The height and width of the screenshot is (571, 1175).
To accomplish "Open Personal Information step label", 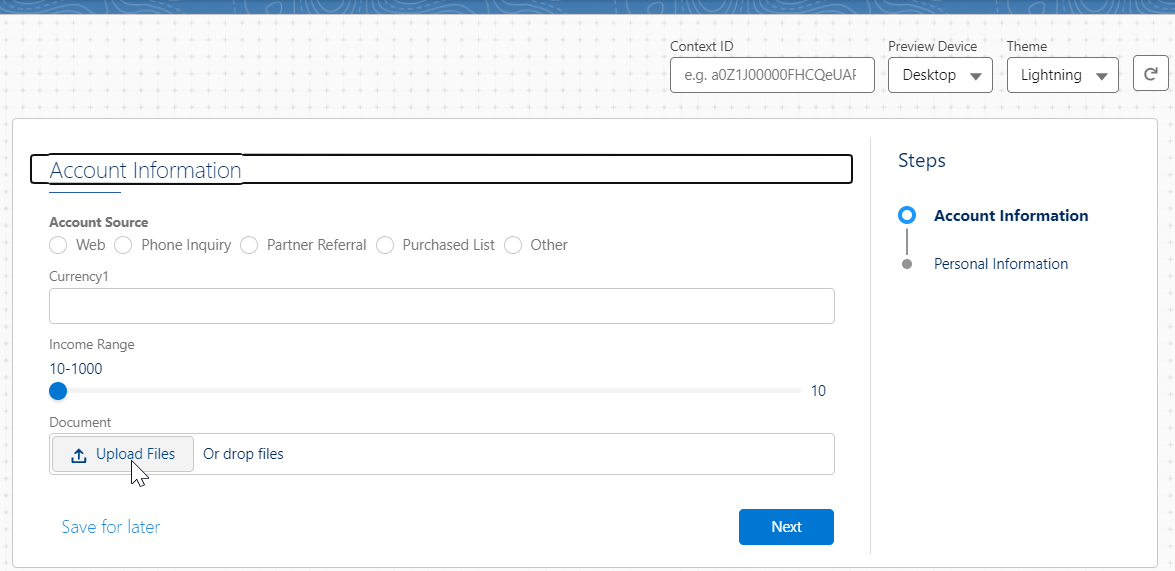I will point(1000,264).
